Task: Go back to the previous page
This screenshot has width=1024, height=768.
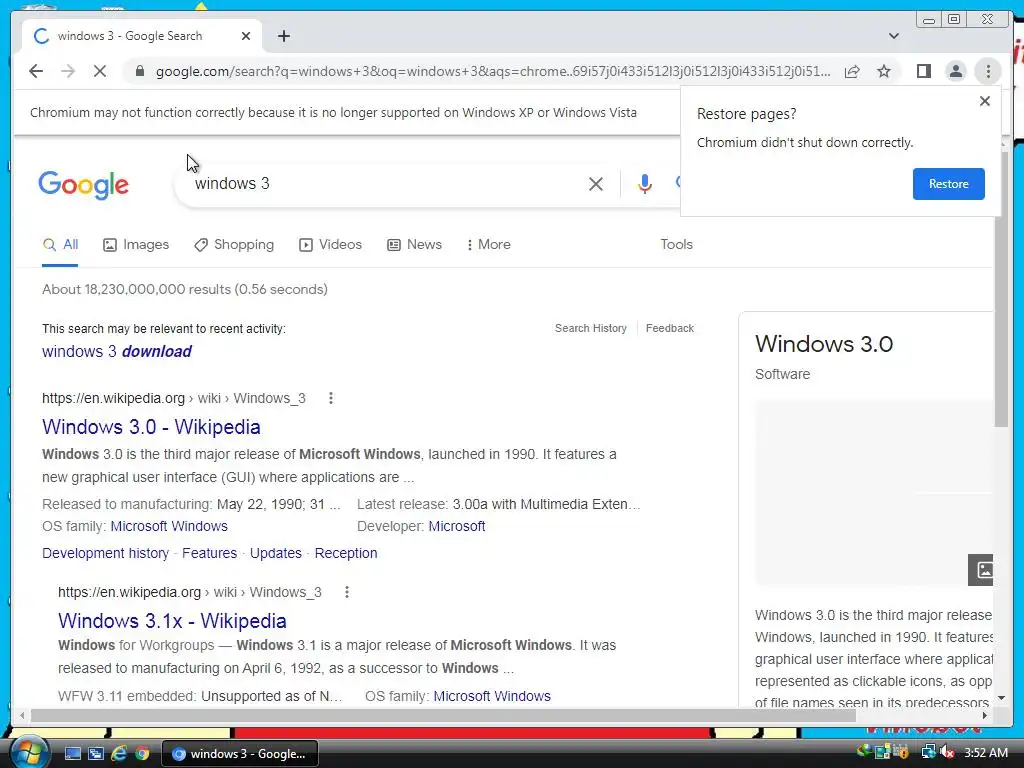Action: pos(36,71)
